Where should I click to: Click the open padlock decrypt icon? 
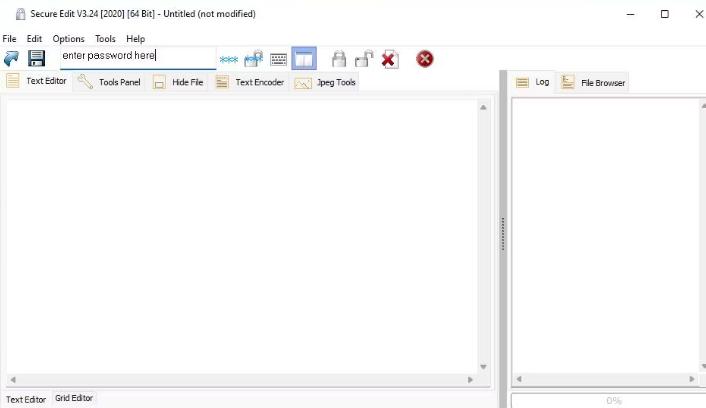364,59
